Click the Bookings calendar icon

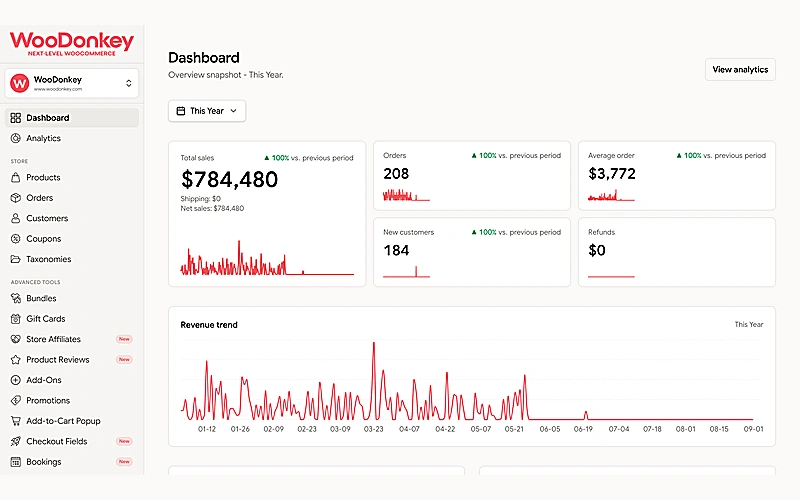(16, 462)
